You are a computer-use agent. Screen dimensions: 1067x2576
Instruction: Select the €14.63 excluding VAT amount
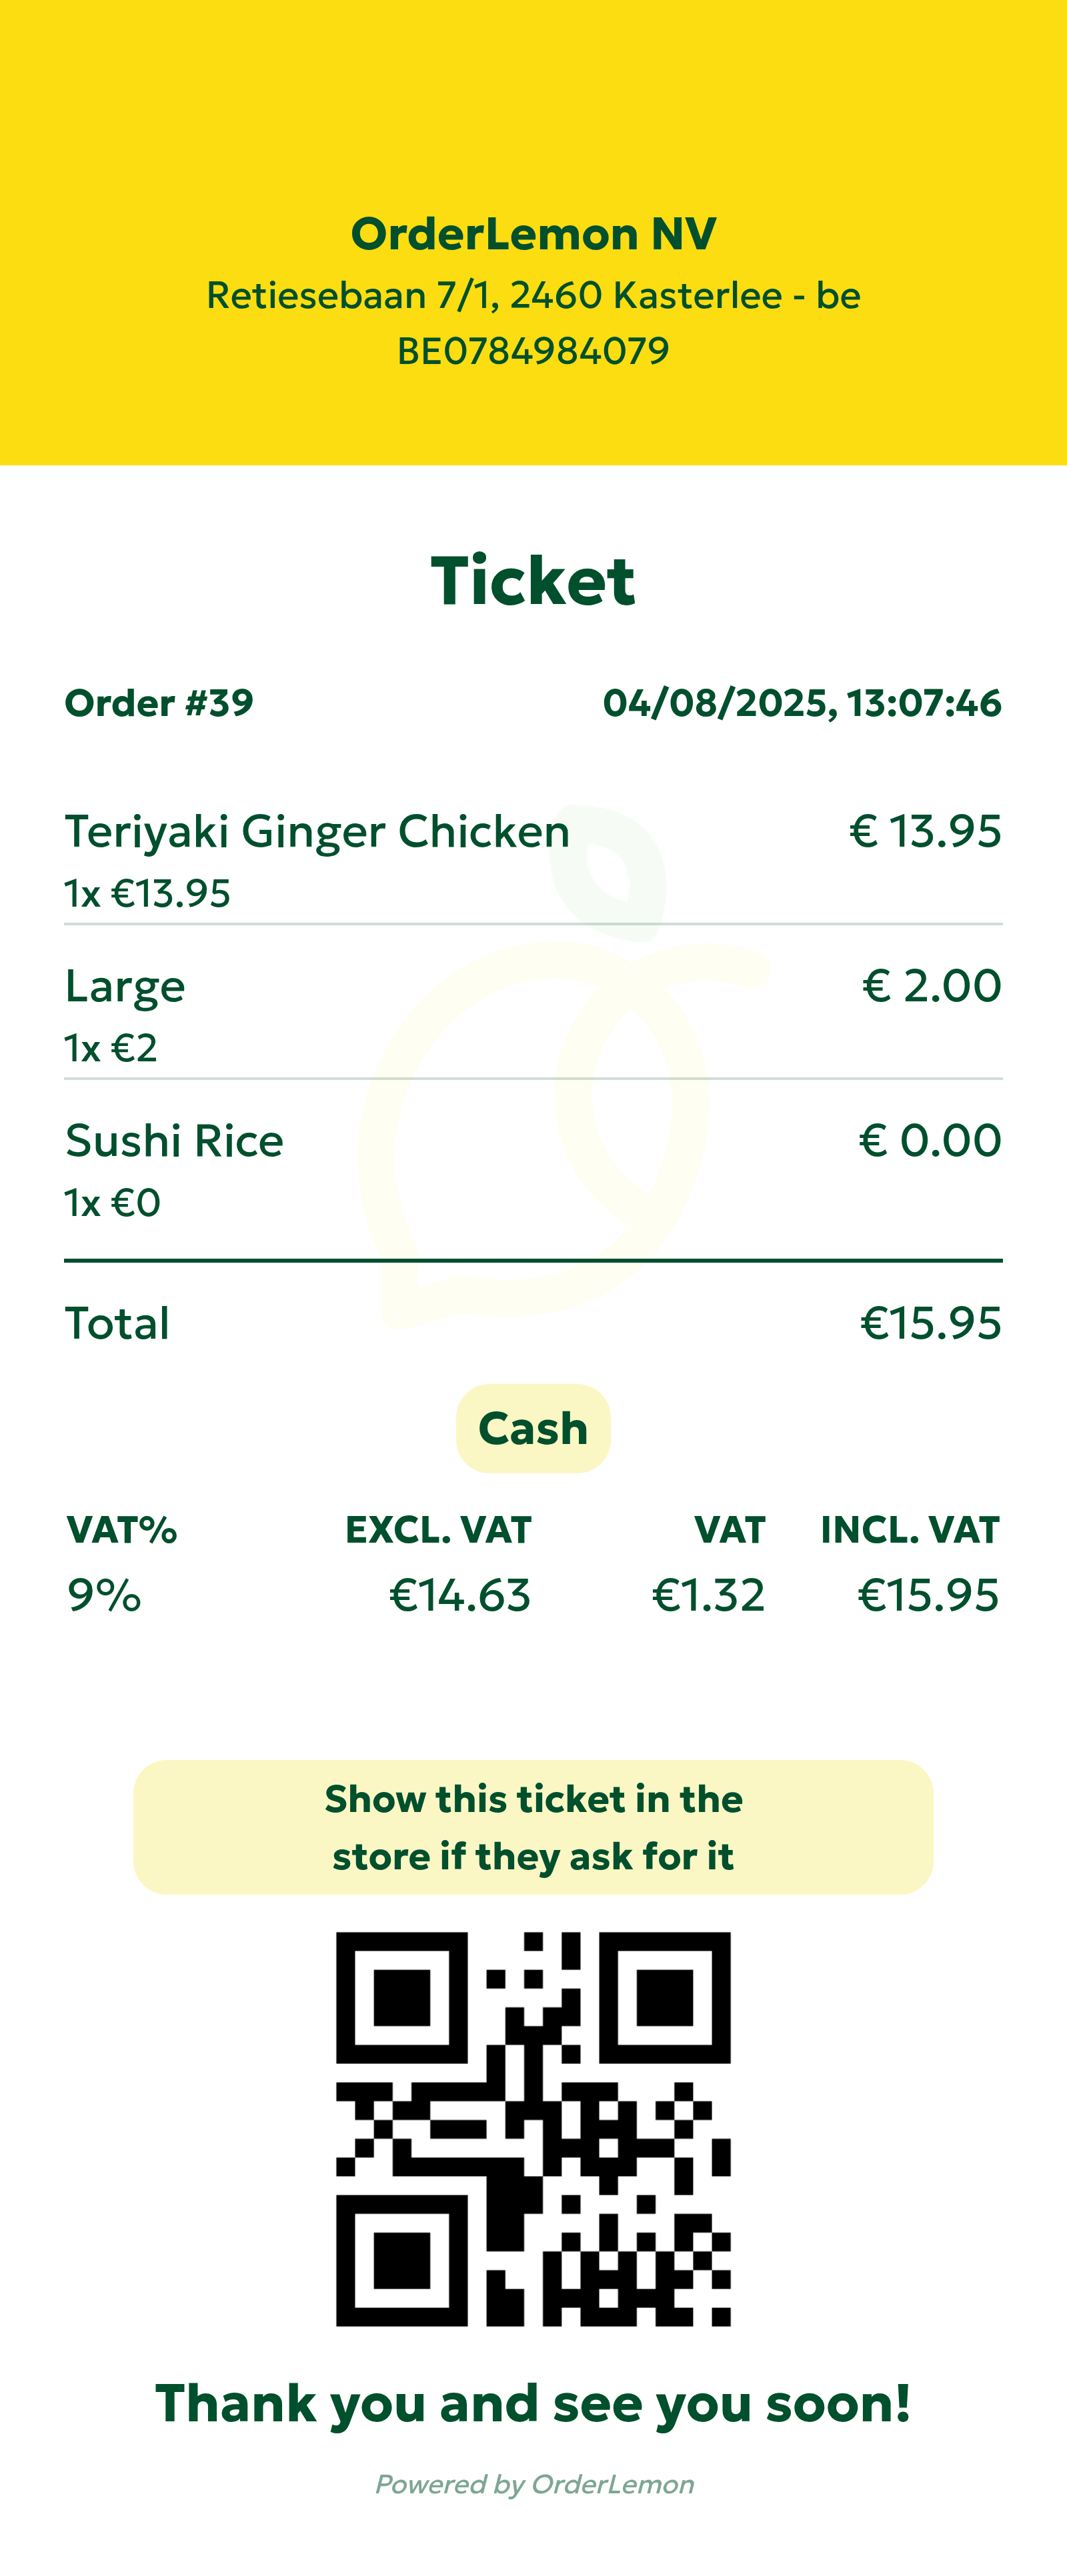[459, 1595]
